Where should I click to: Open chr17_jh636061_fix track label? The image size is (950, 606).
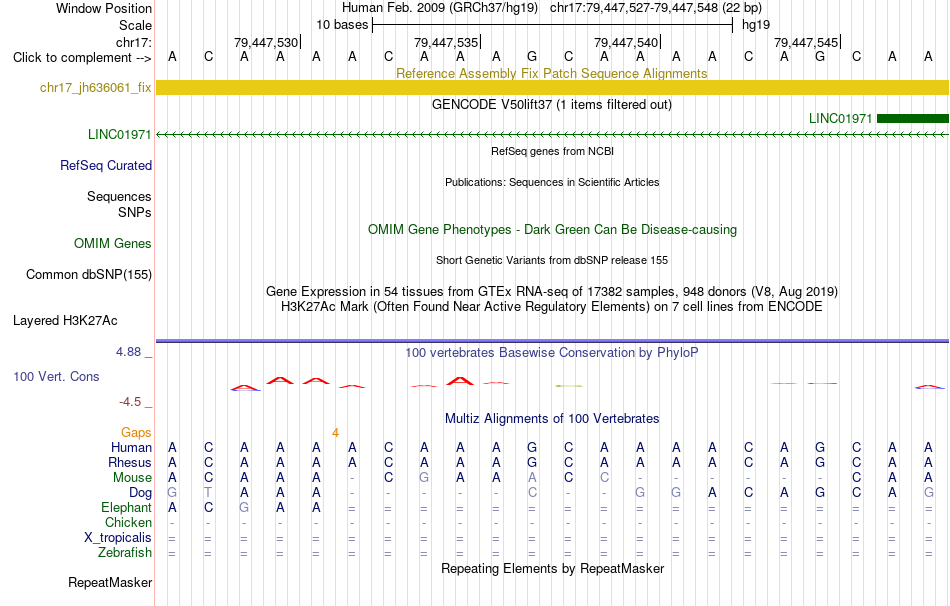96,87
